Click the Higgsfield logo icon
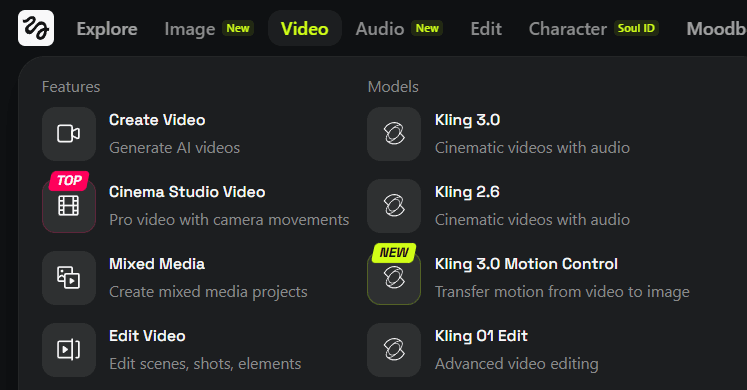This screenshot has height=390, width=747. (x=36, y=29)
